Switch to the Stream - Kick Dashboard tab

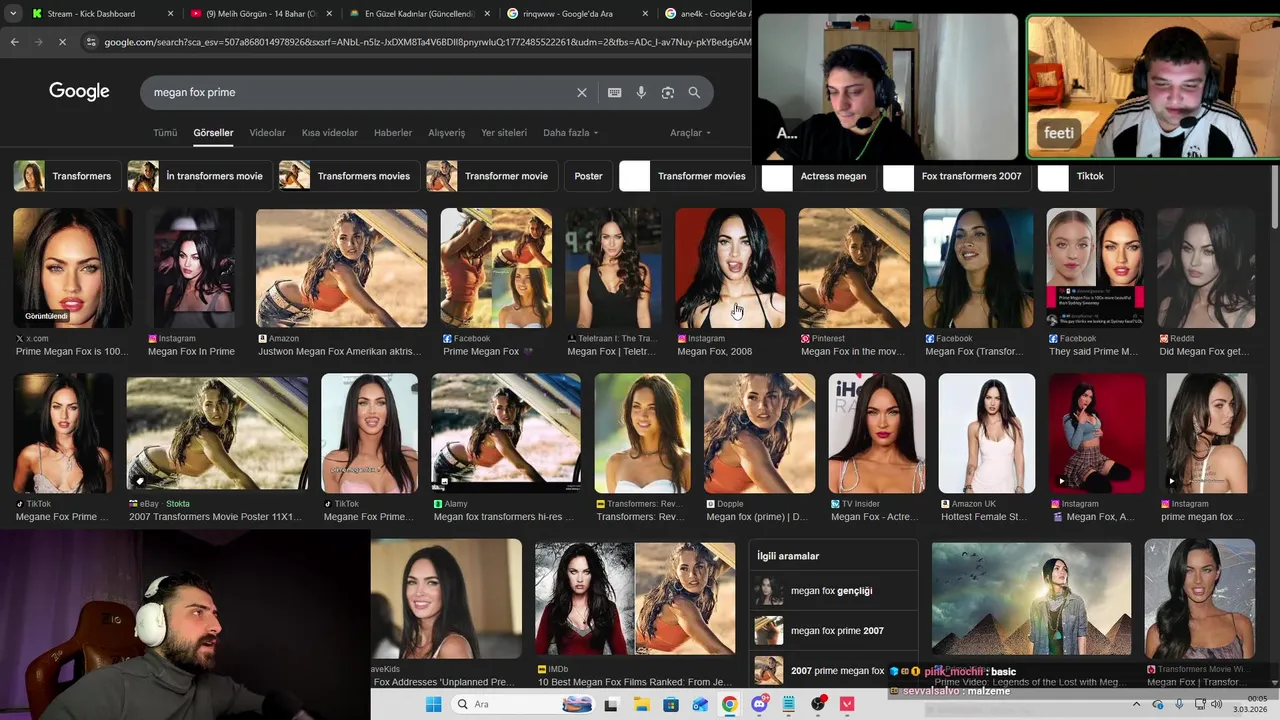click(100, 14)
